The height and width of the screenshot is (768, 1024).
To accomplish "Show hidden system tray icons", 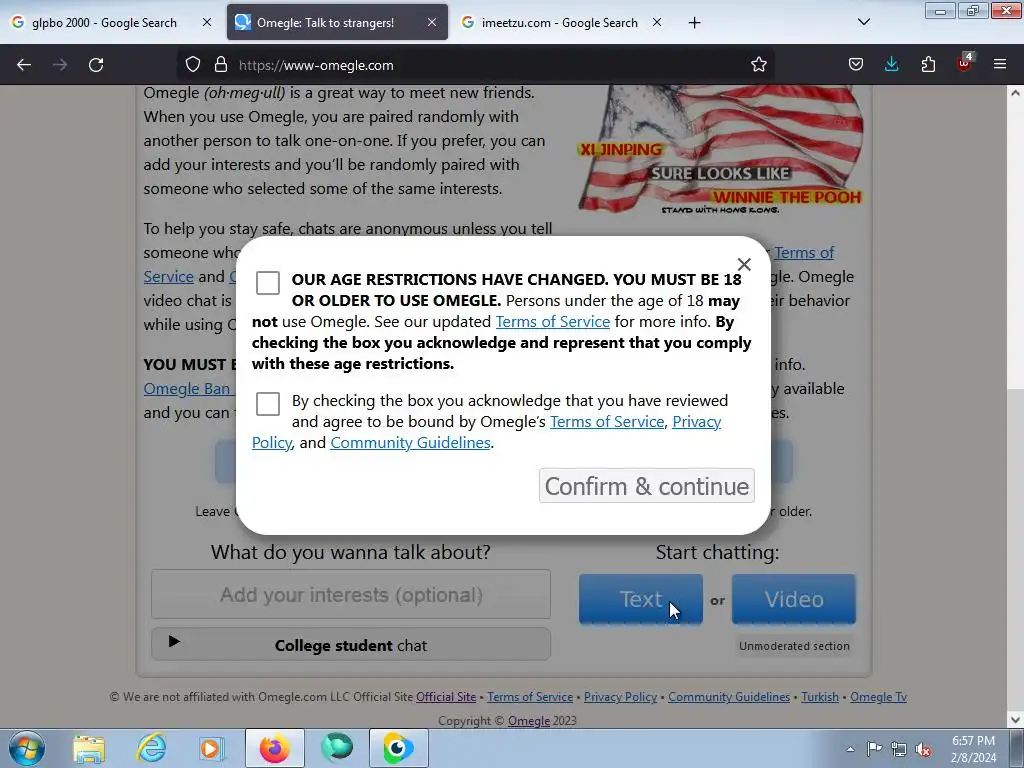I will 850,749.
